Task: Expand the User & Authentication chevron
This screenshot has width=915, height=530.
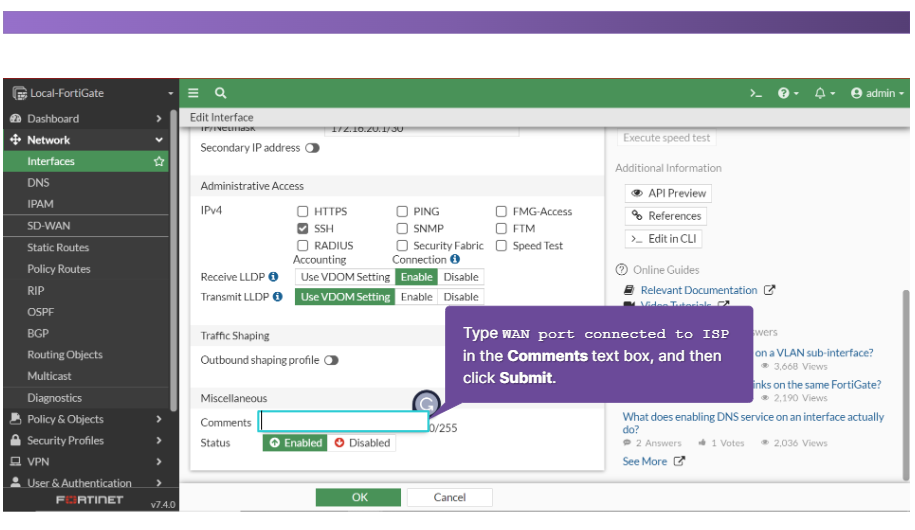Action: pyautogui.click(x=159, y=482)
